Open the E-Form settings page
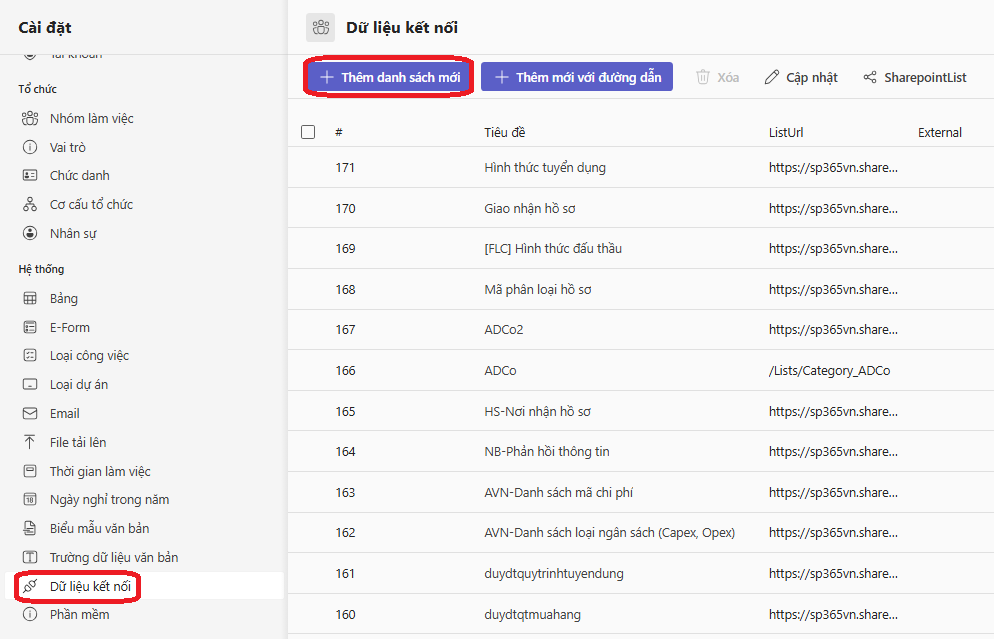The width and height of the screenshot is (994, 639). (70, 327)
